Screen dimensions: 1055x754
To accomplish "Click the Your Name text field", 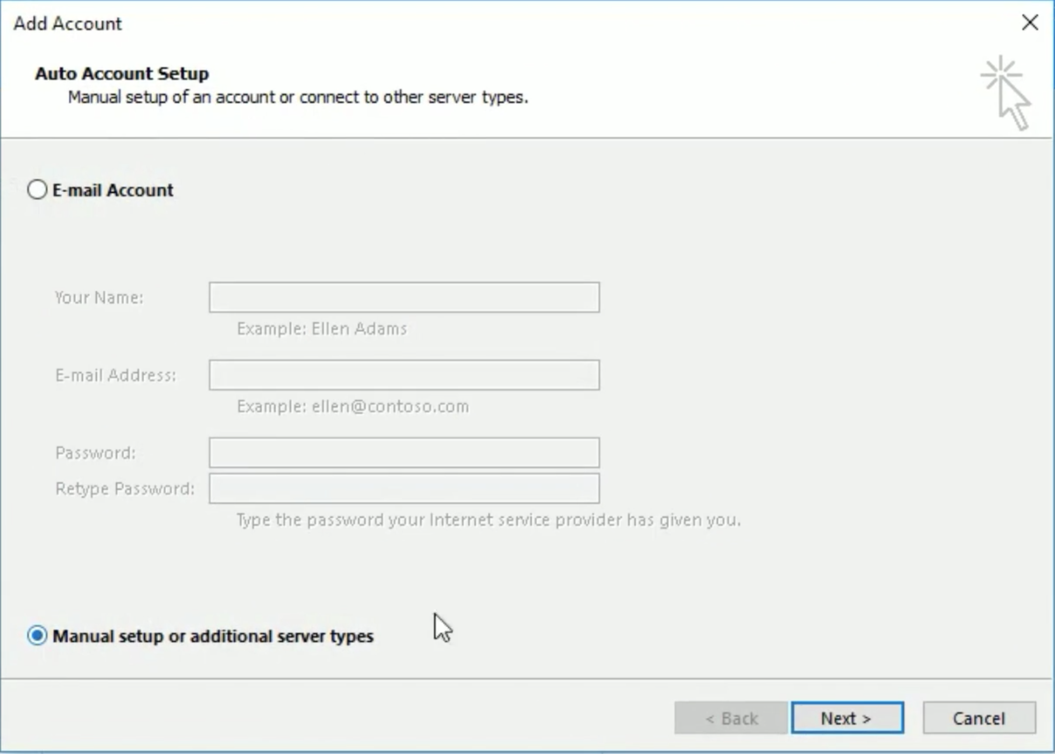I will (404, 298).
